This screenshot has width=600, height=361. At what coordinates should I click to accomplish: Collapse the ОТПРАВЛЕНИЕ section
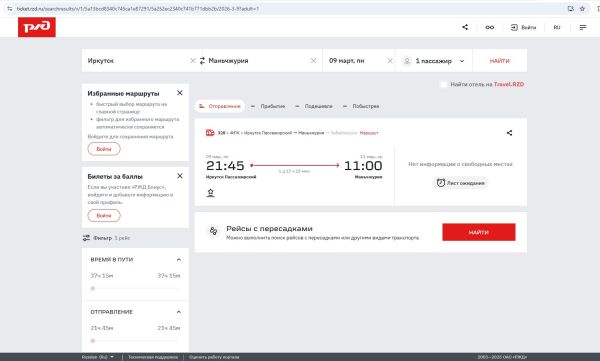(x=179, y=312)
